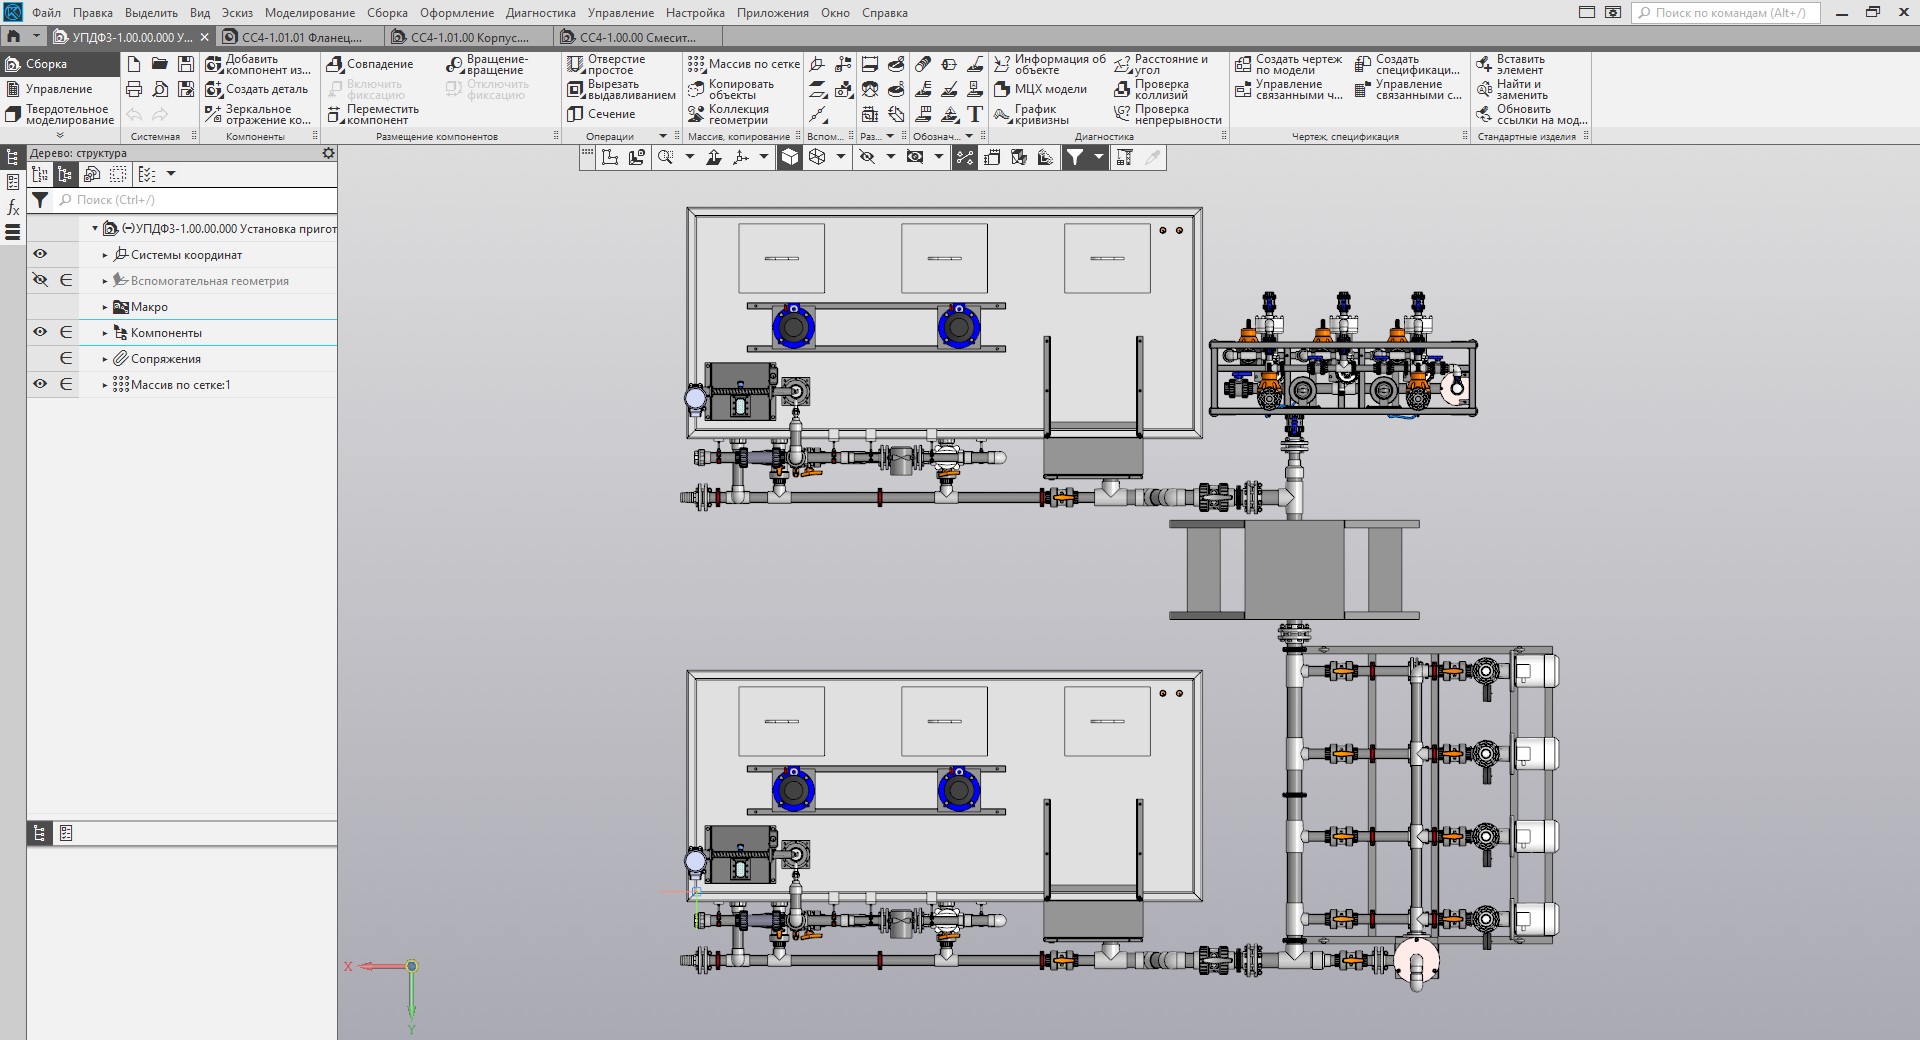The height and width of the screenshot is (1040, 1920).
Task: Expand the Компоненты tree node
Action: [x=105, y=333]
